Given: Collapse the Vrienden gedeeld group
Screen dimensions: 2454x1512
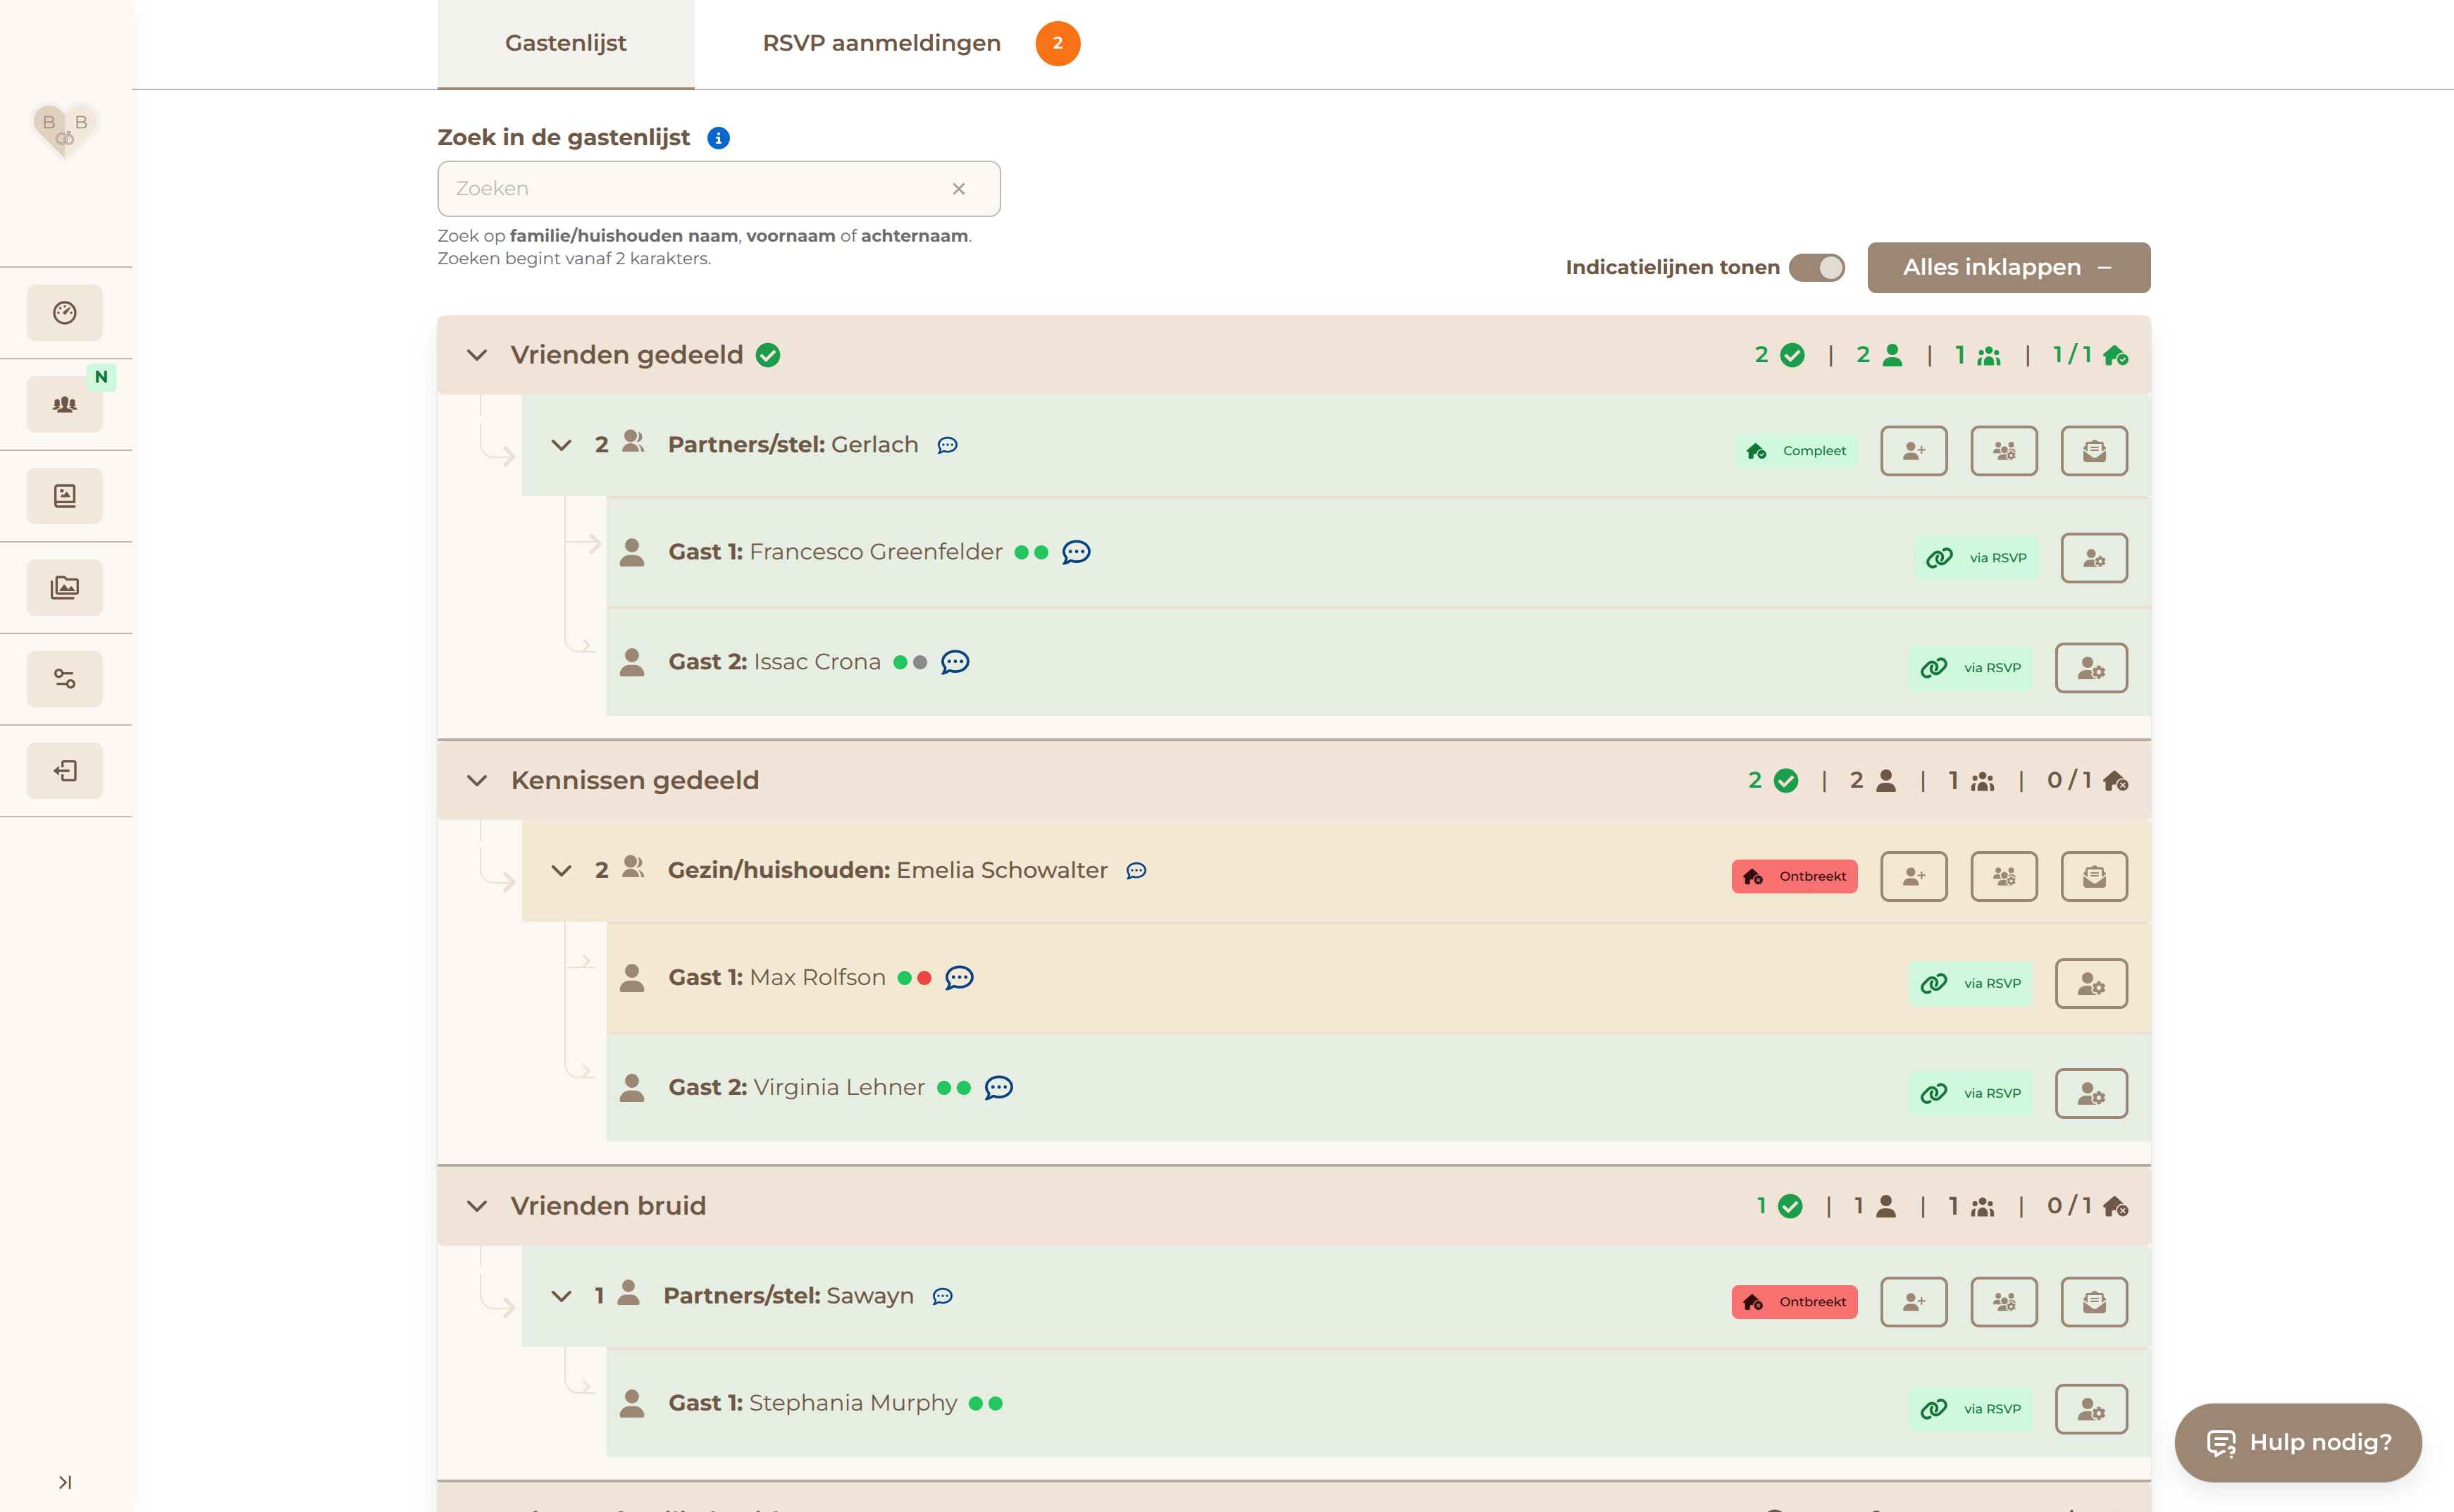Looking at the screenshot, I should pos(477,355).
